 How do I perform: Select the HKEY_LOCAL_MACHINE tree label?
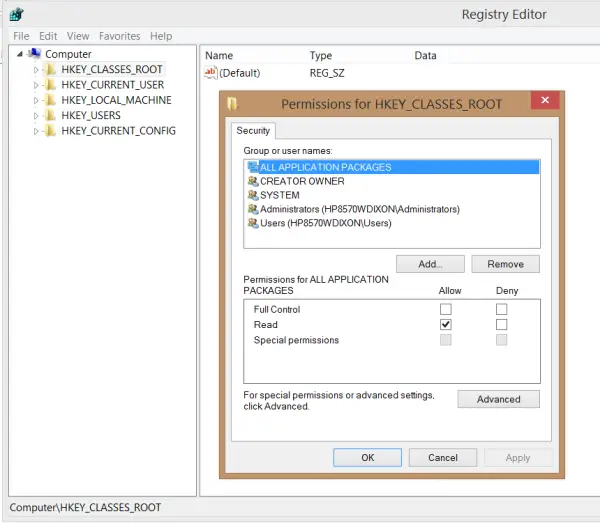tap(116, 100)
